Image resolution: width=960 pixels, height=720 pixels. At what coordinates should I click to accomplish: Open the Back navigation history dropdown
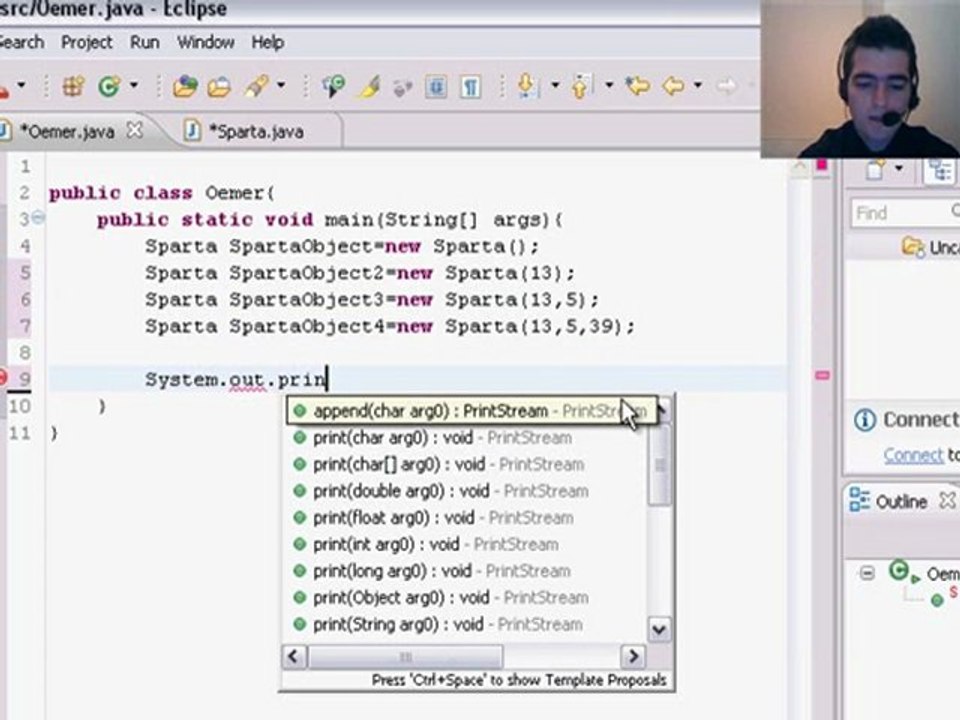[x=698, y=86]
